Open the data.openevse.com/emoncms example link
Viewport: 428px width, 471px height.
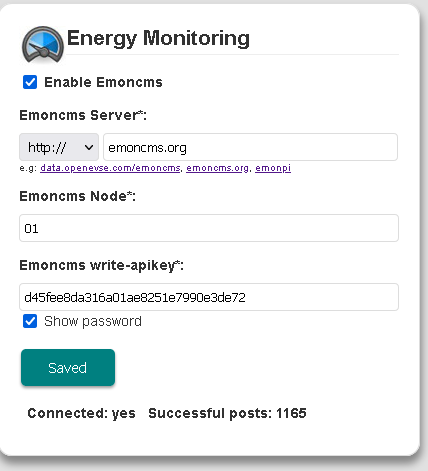click(x=110, y=168)
